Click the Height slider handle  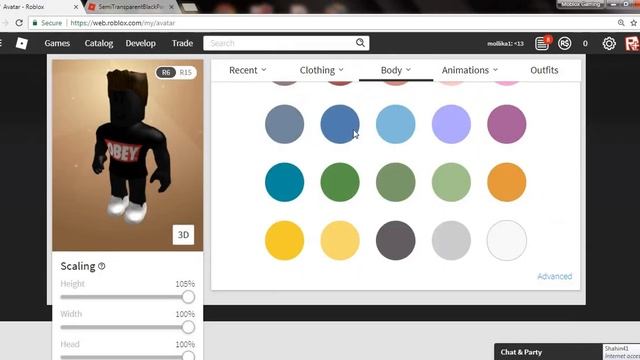(188, 297)
